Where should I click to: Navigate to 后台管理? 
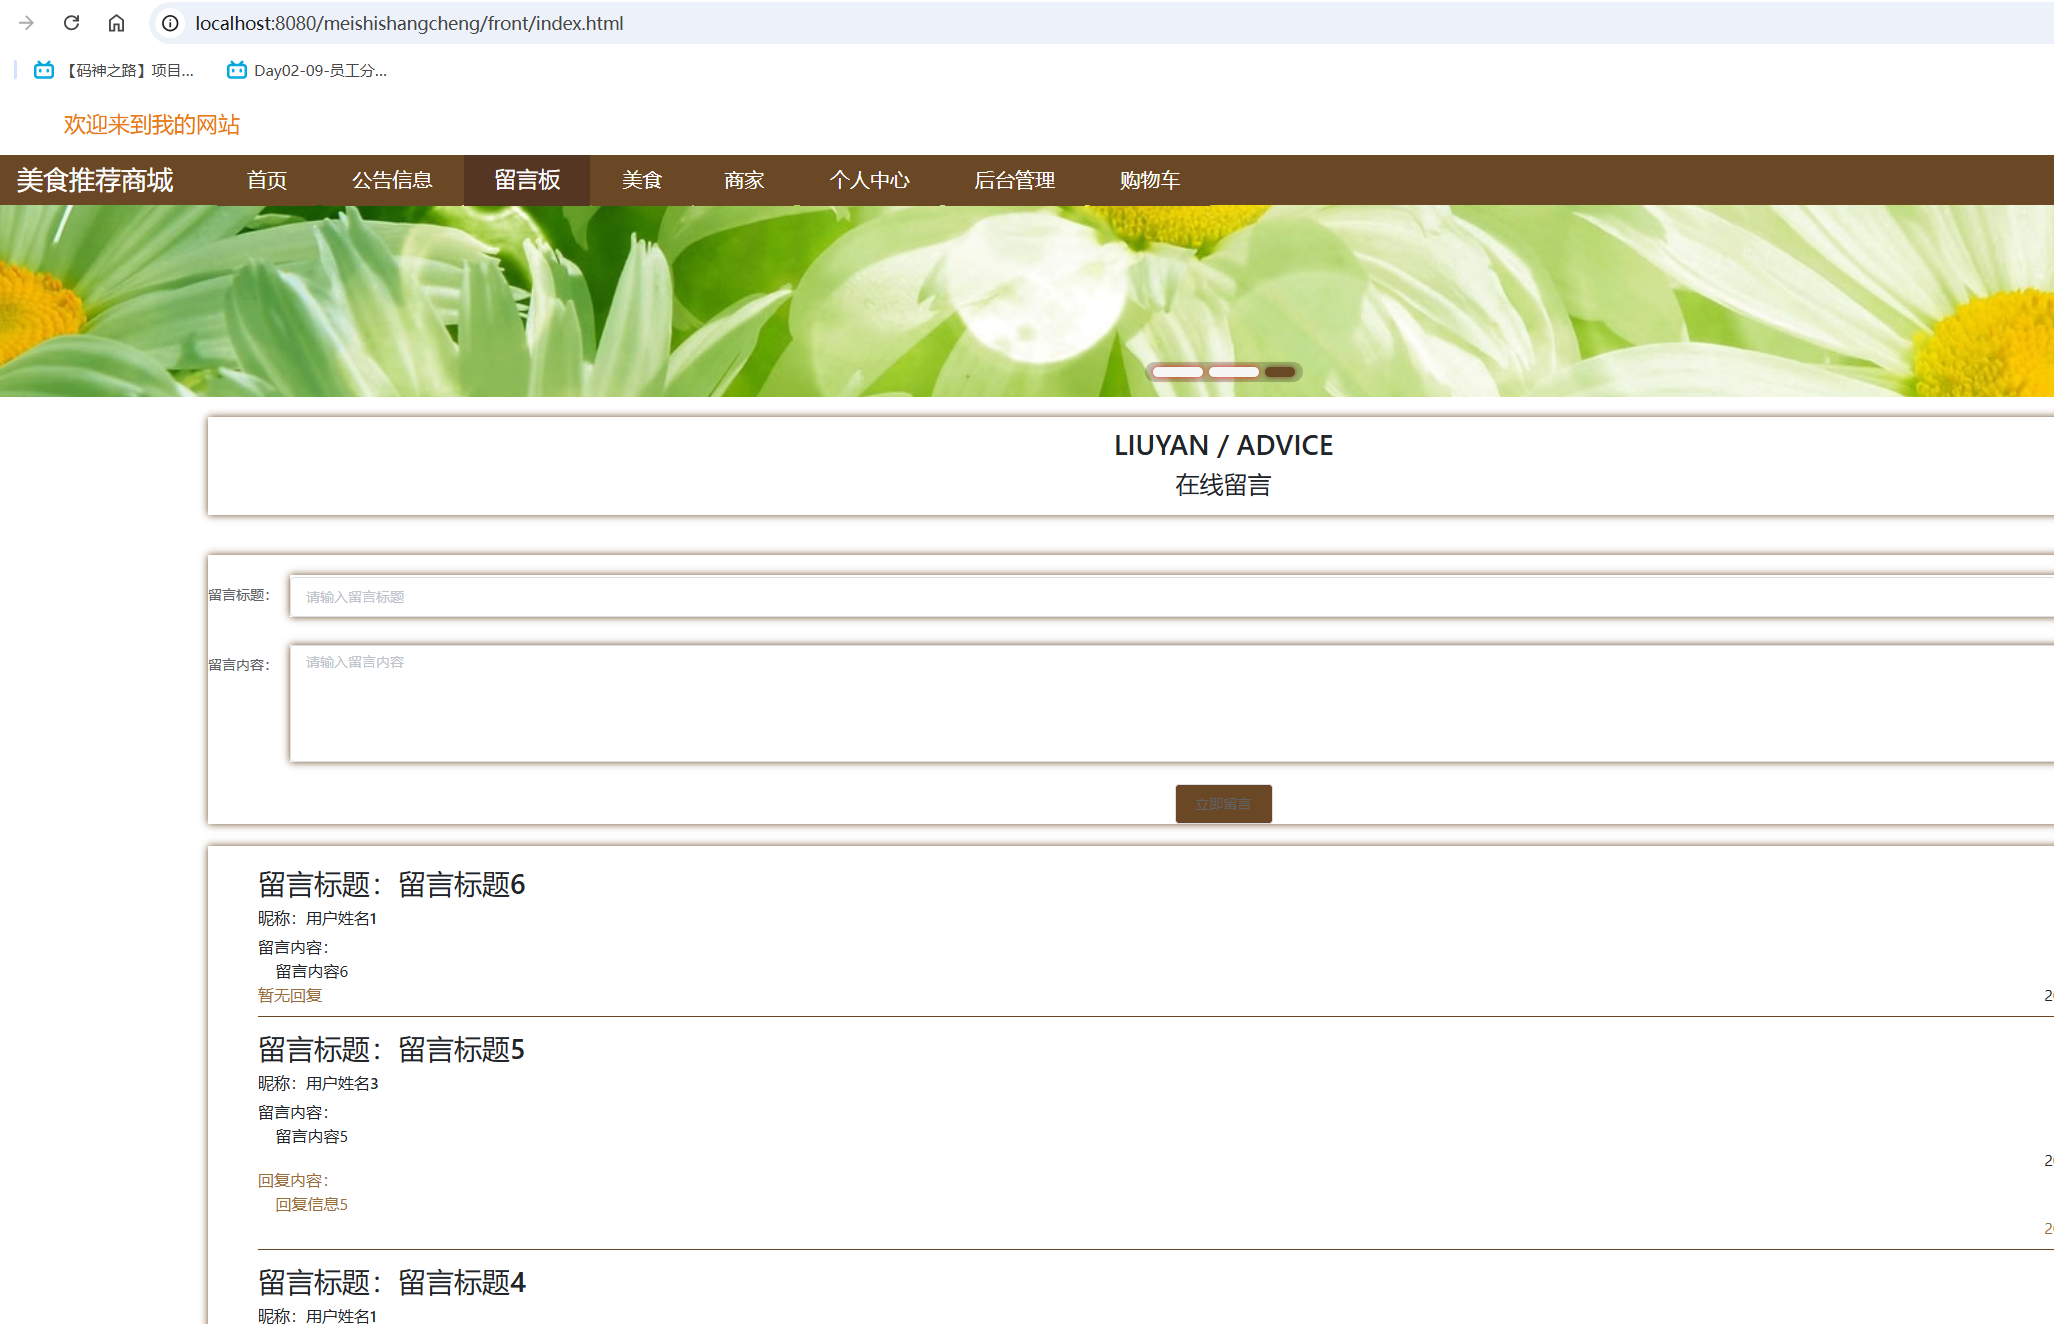point(1014,180)
